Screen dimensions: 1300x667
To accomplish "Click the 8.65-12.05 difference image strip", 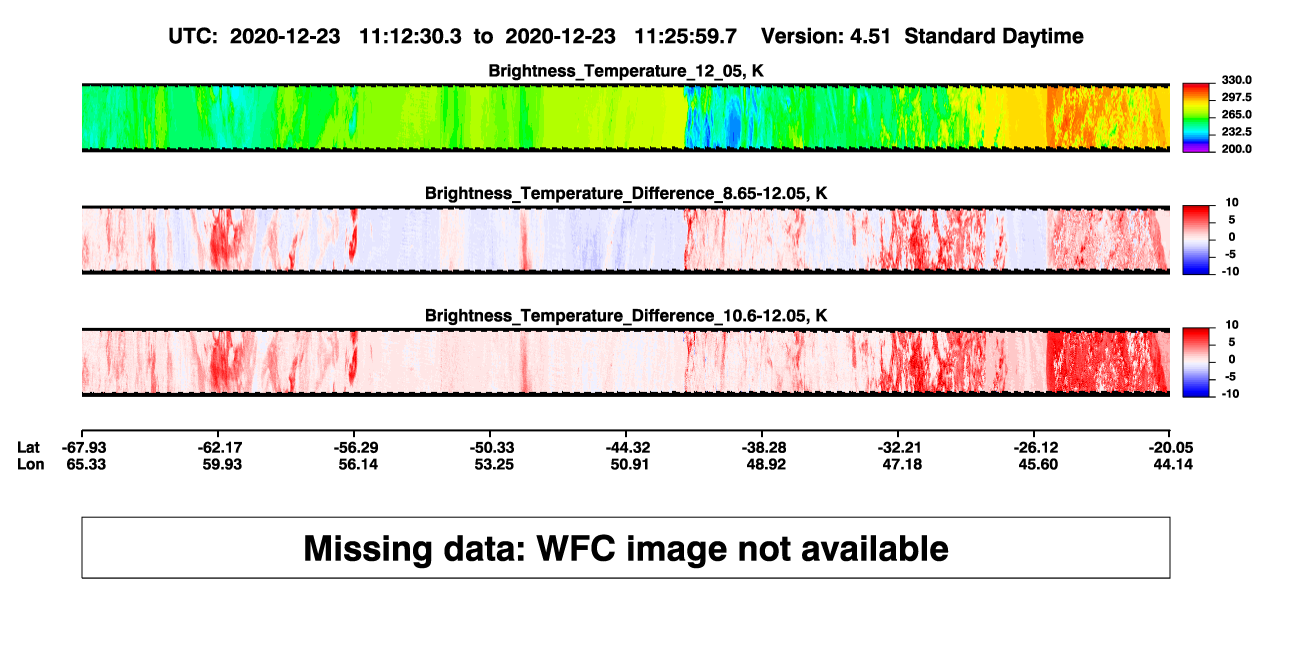I will pyautogui.click(x=626, y=240).
